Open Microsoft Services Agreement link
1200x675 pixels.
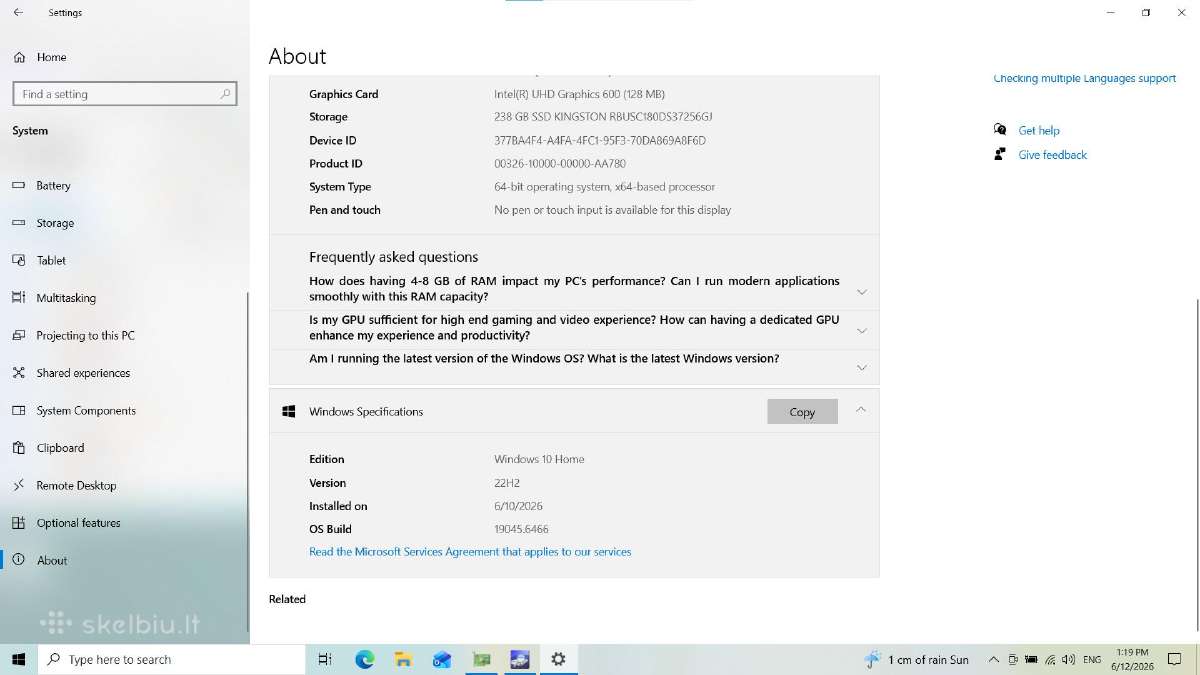[470, 552]
